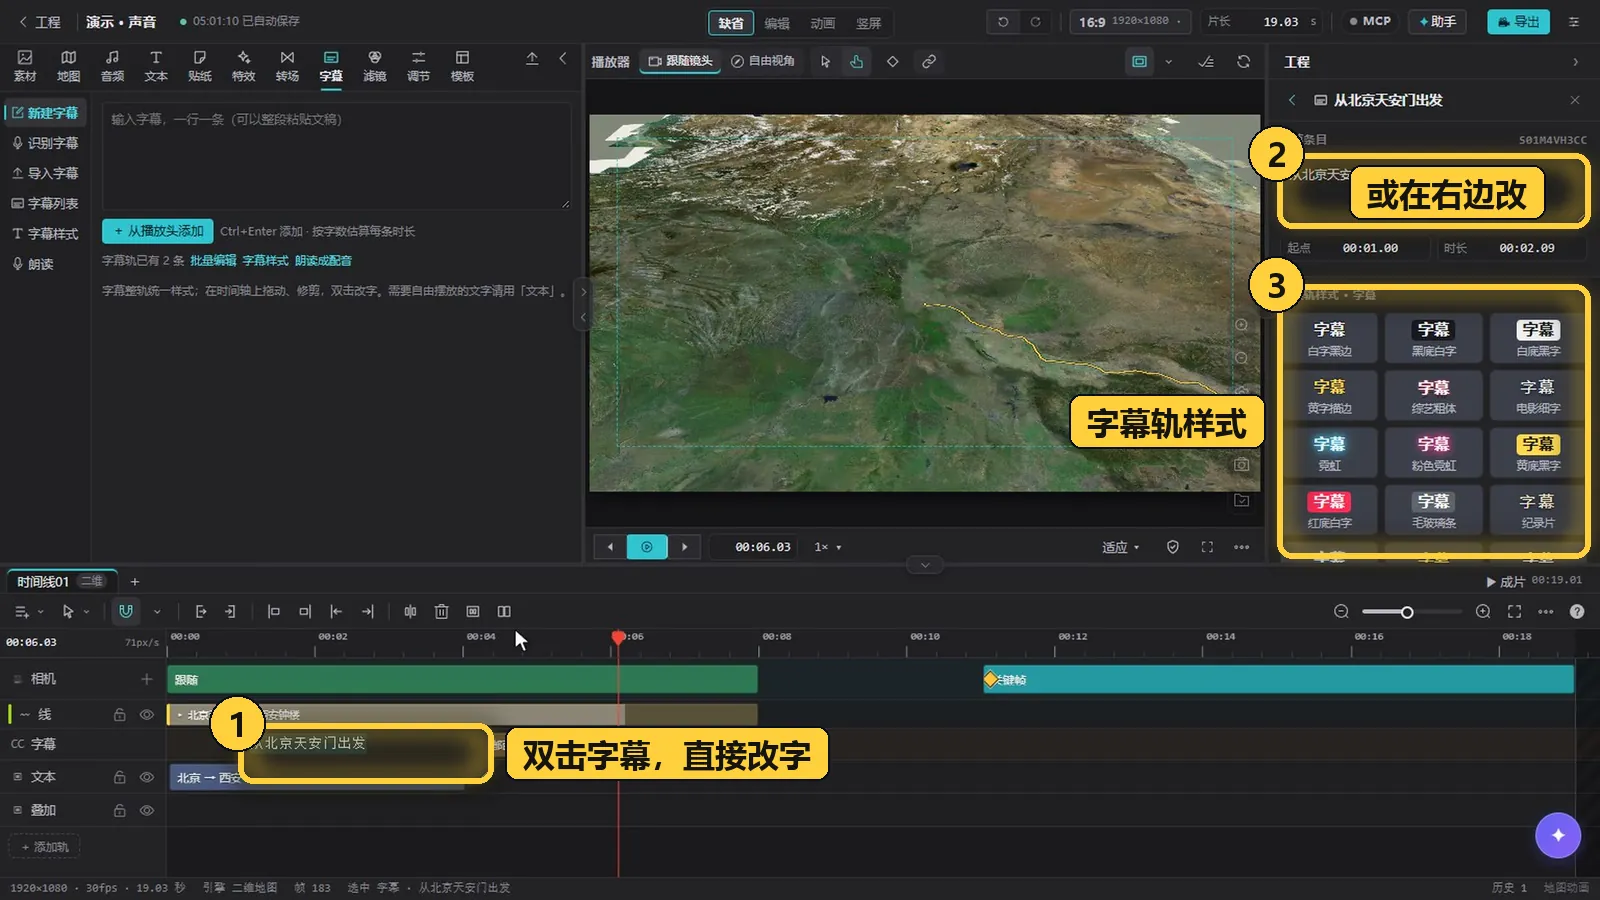The width and height of the screenshot is (1600, 900).
Task: Toggle visibility of the 线 track
Action: 147,714
